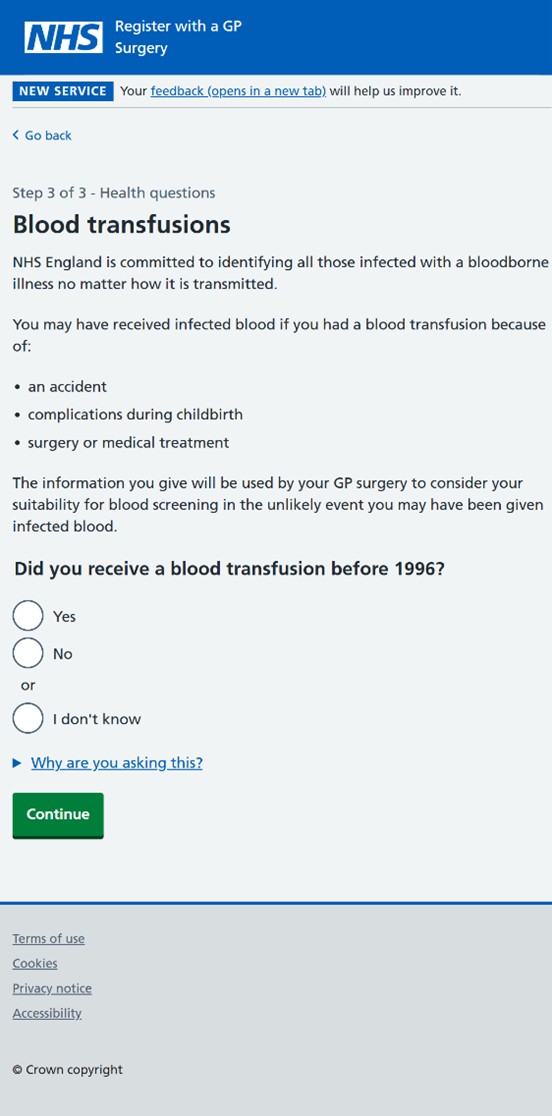
Task: Open the Cookies footer link
Action: (x=35, y=964)
